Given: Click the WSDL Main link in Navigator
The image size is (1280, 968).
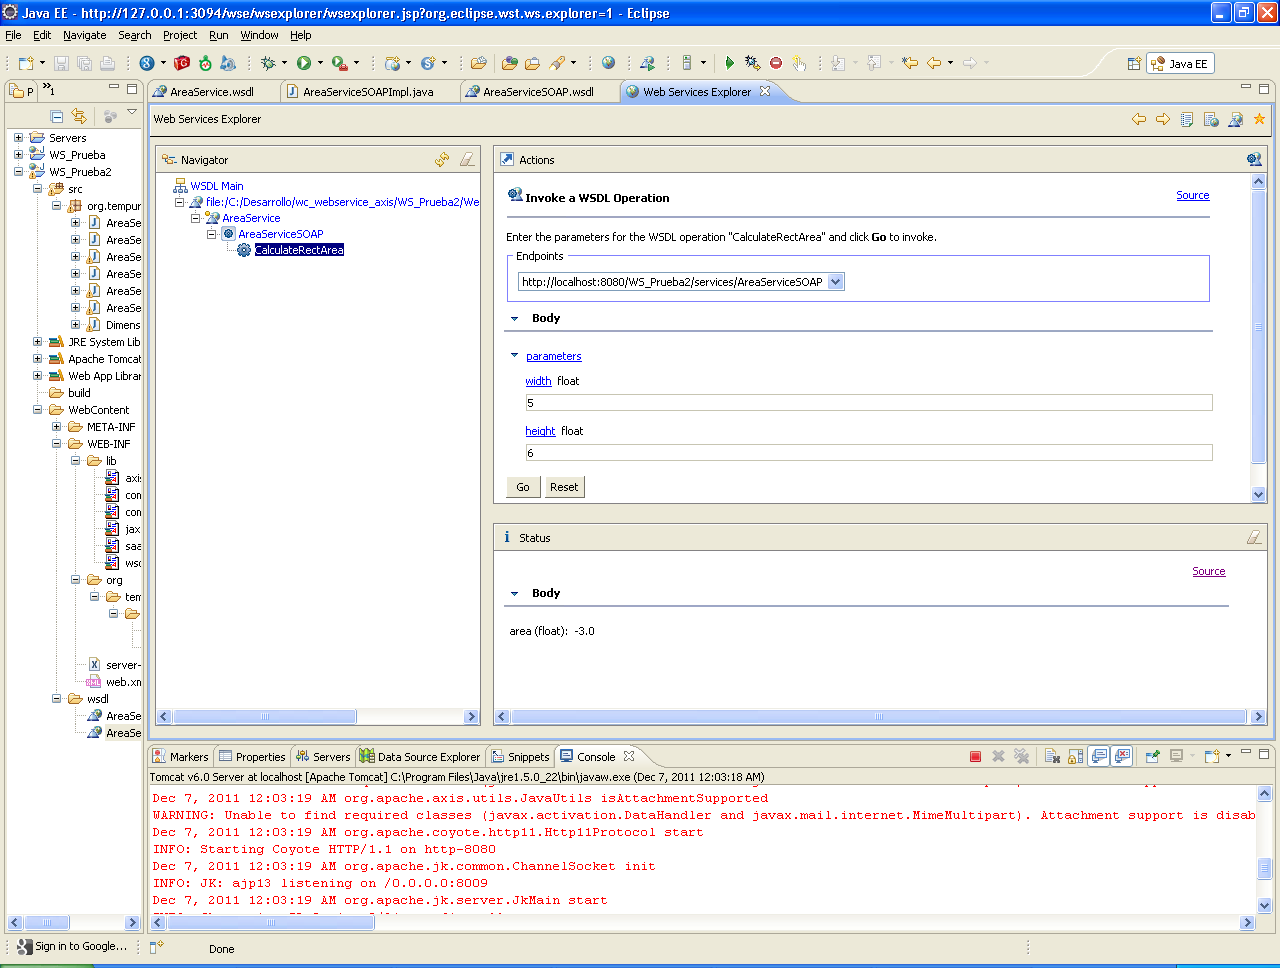Looking at the screenshot, I should [x=217, y=186].
